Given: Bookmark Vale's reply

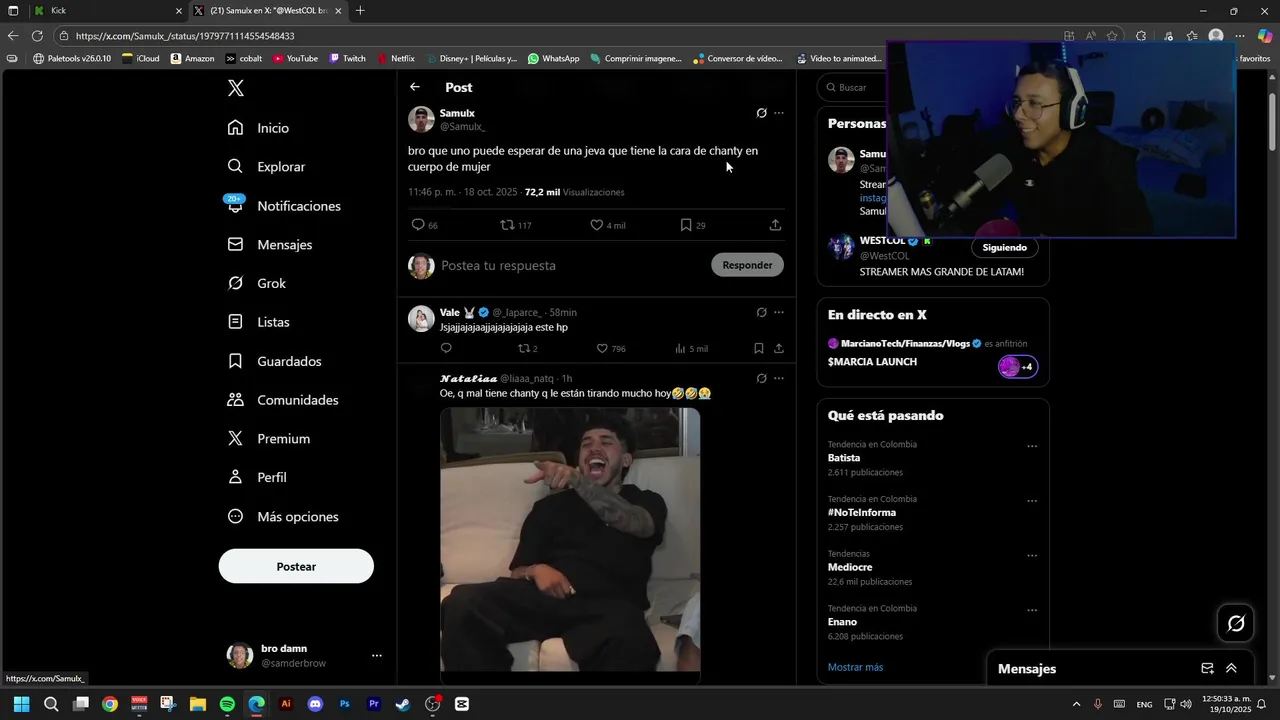Looking at the screenshot, I should pyautogui.click(x=758, y=348).
